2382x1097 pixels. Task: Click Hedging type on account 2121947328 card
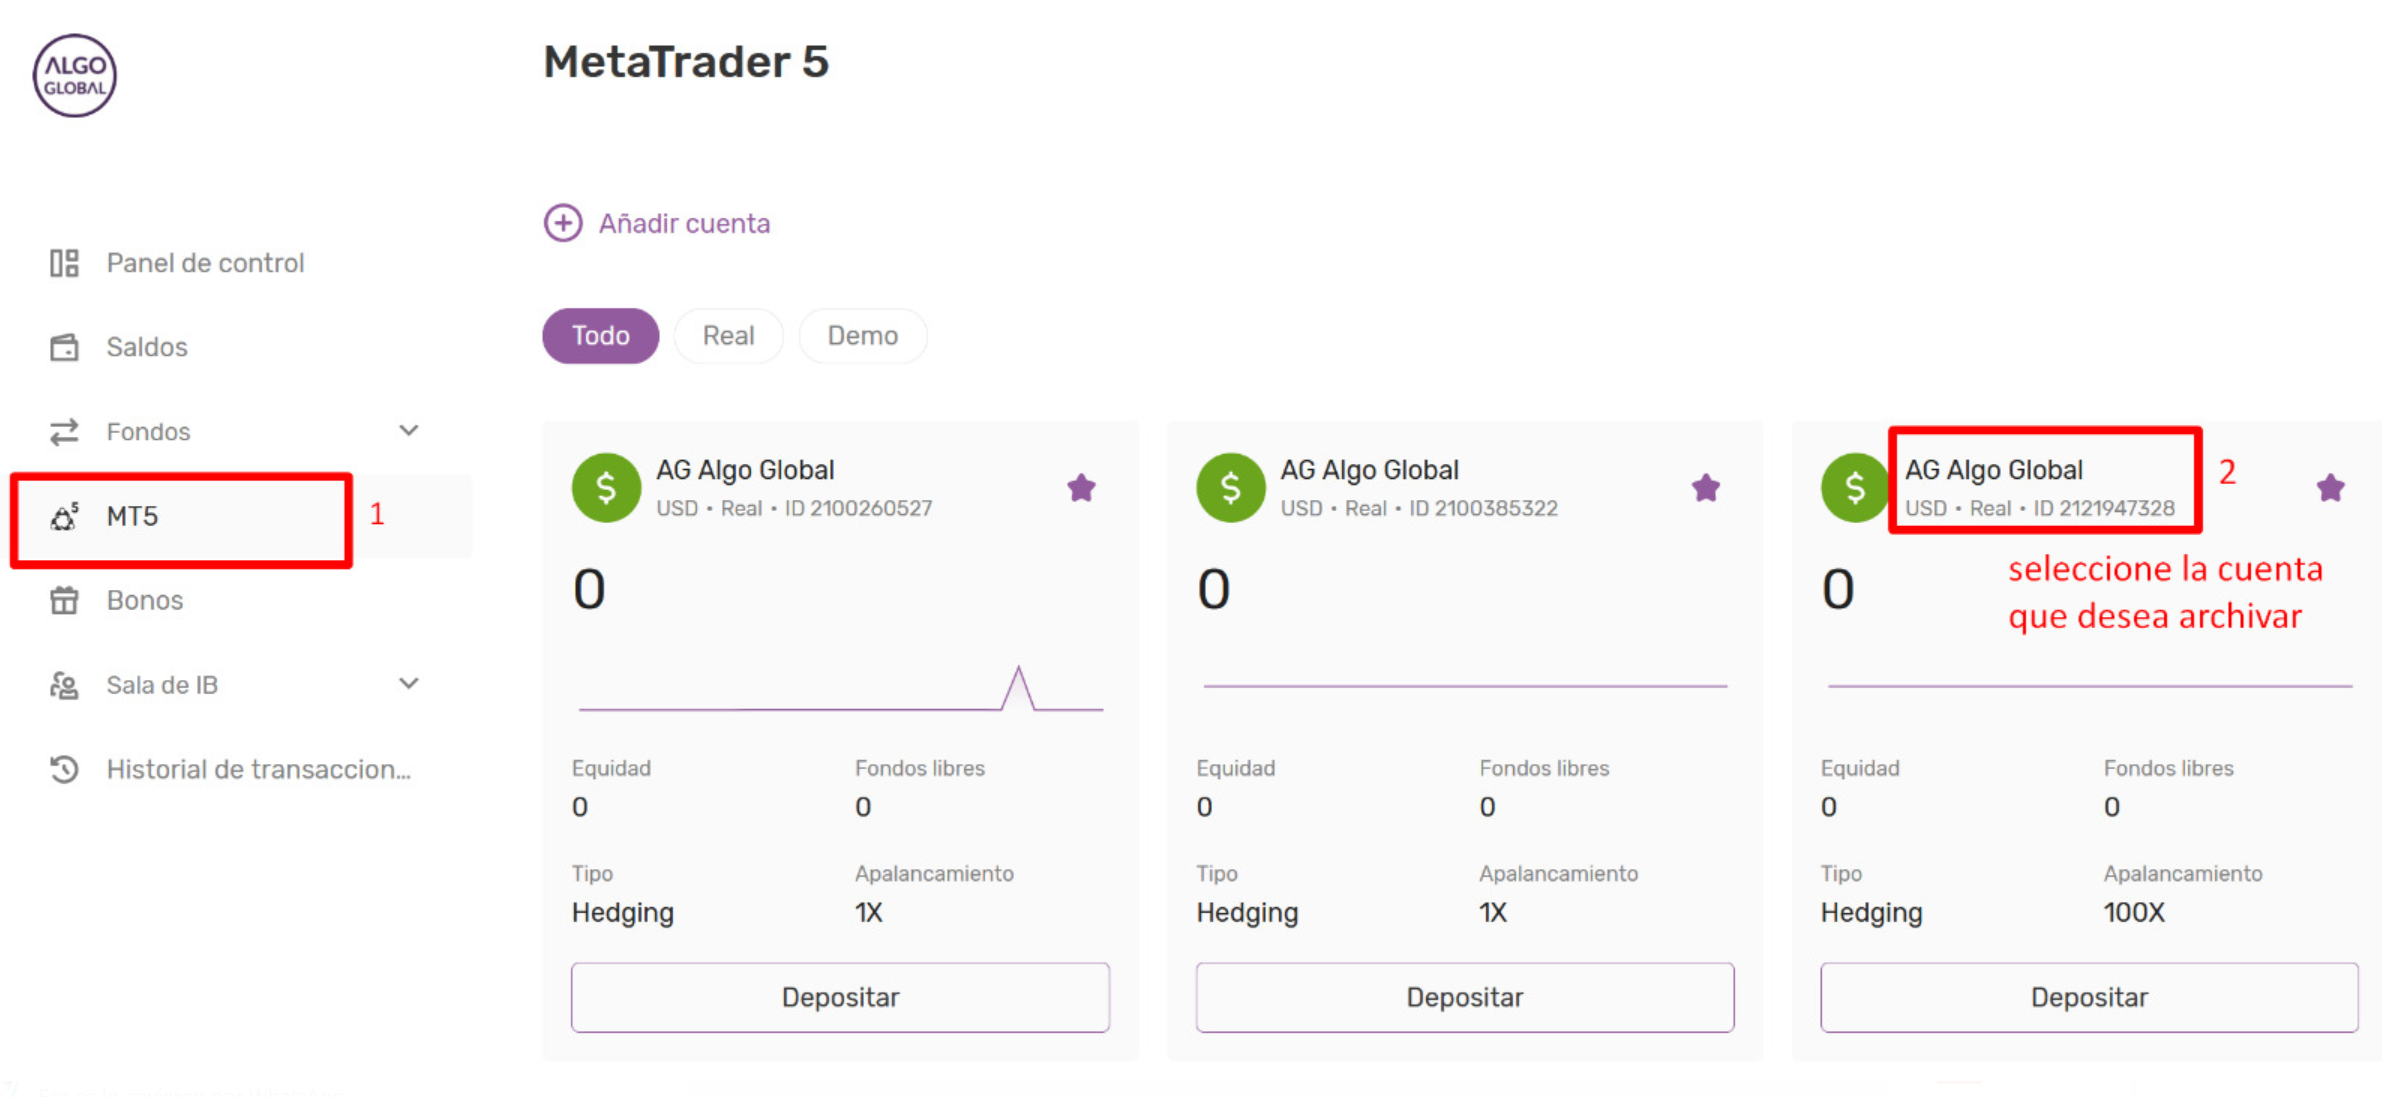[x=1872, y=913]
